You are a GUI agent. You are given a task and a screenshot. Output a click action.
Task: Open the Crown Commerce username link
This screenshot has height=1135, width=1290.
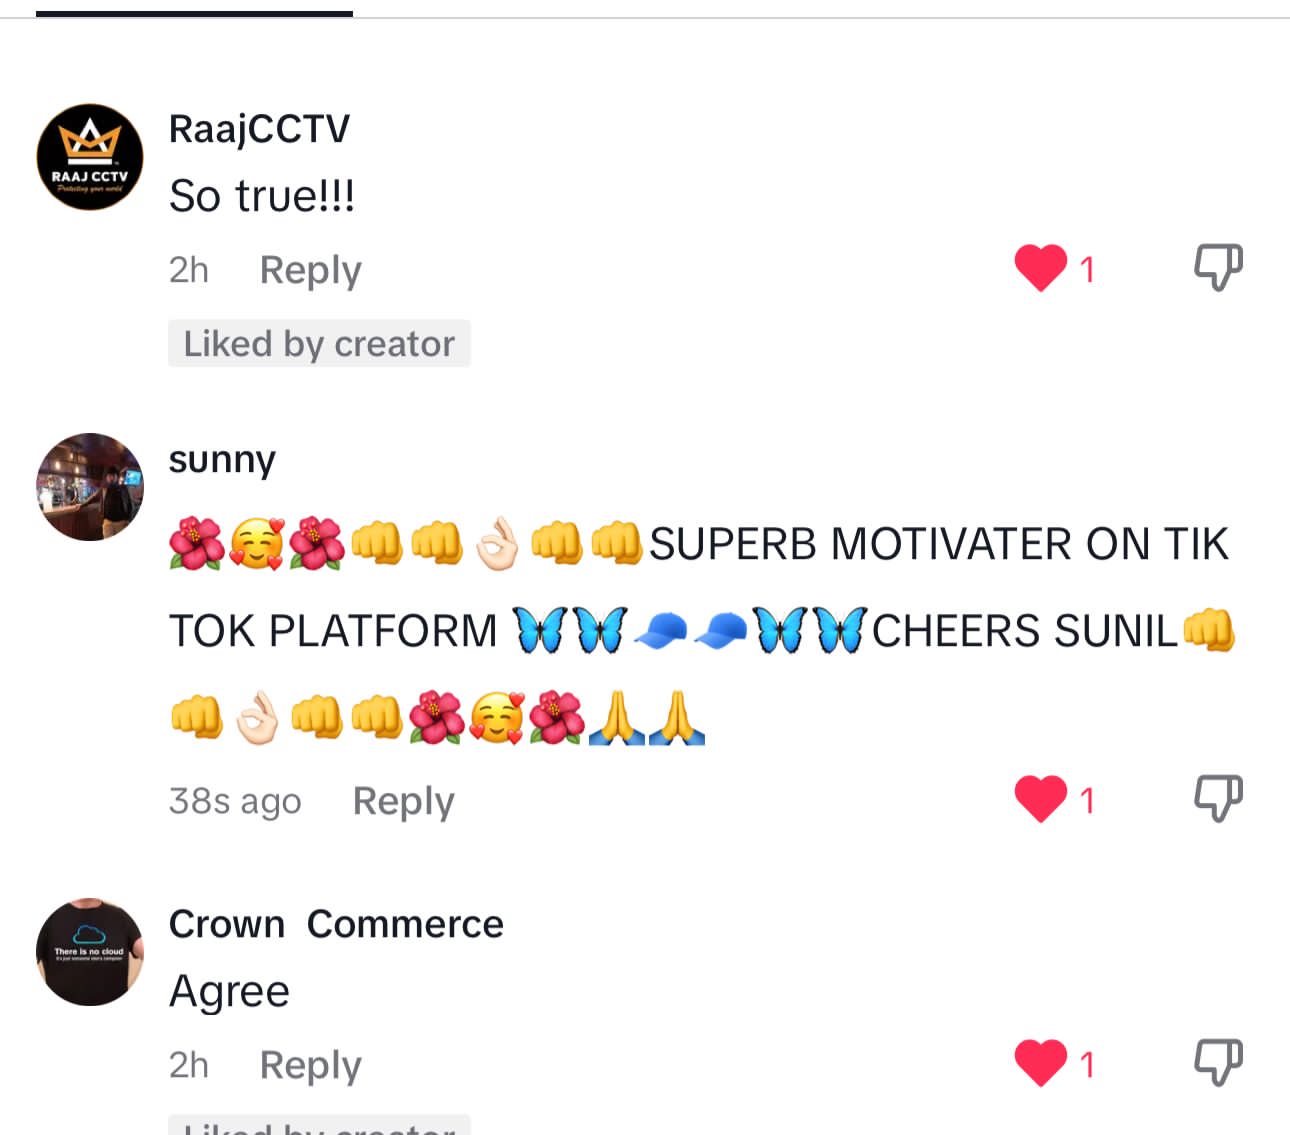(x=336, y=924)
